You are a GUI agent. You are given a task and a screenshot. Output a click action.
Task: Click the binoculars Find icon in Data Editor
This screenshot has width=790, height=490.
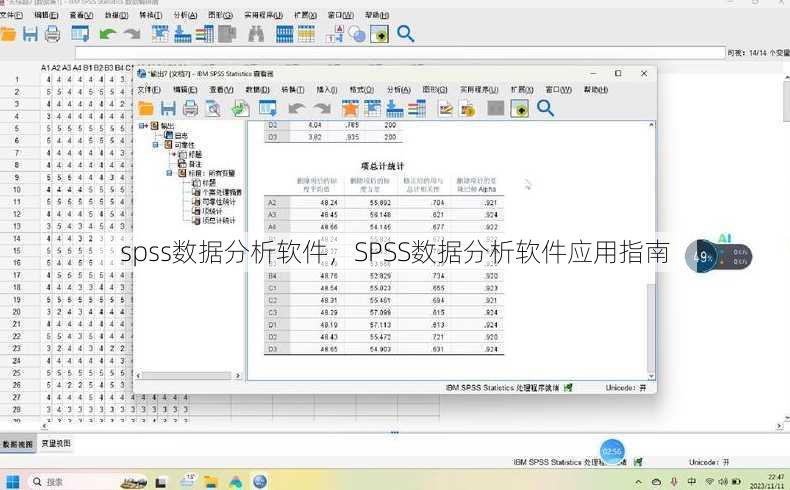click(256, 34)
